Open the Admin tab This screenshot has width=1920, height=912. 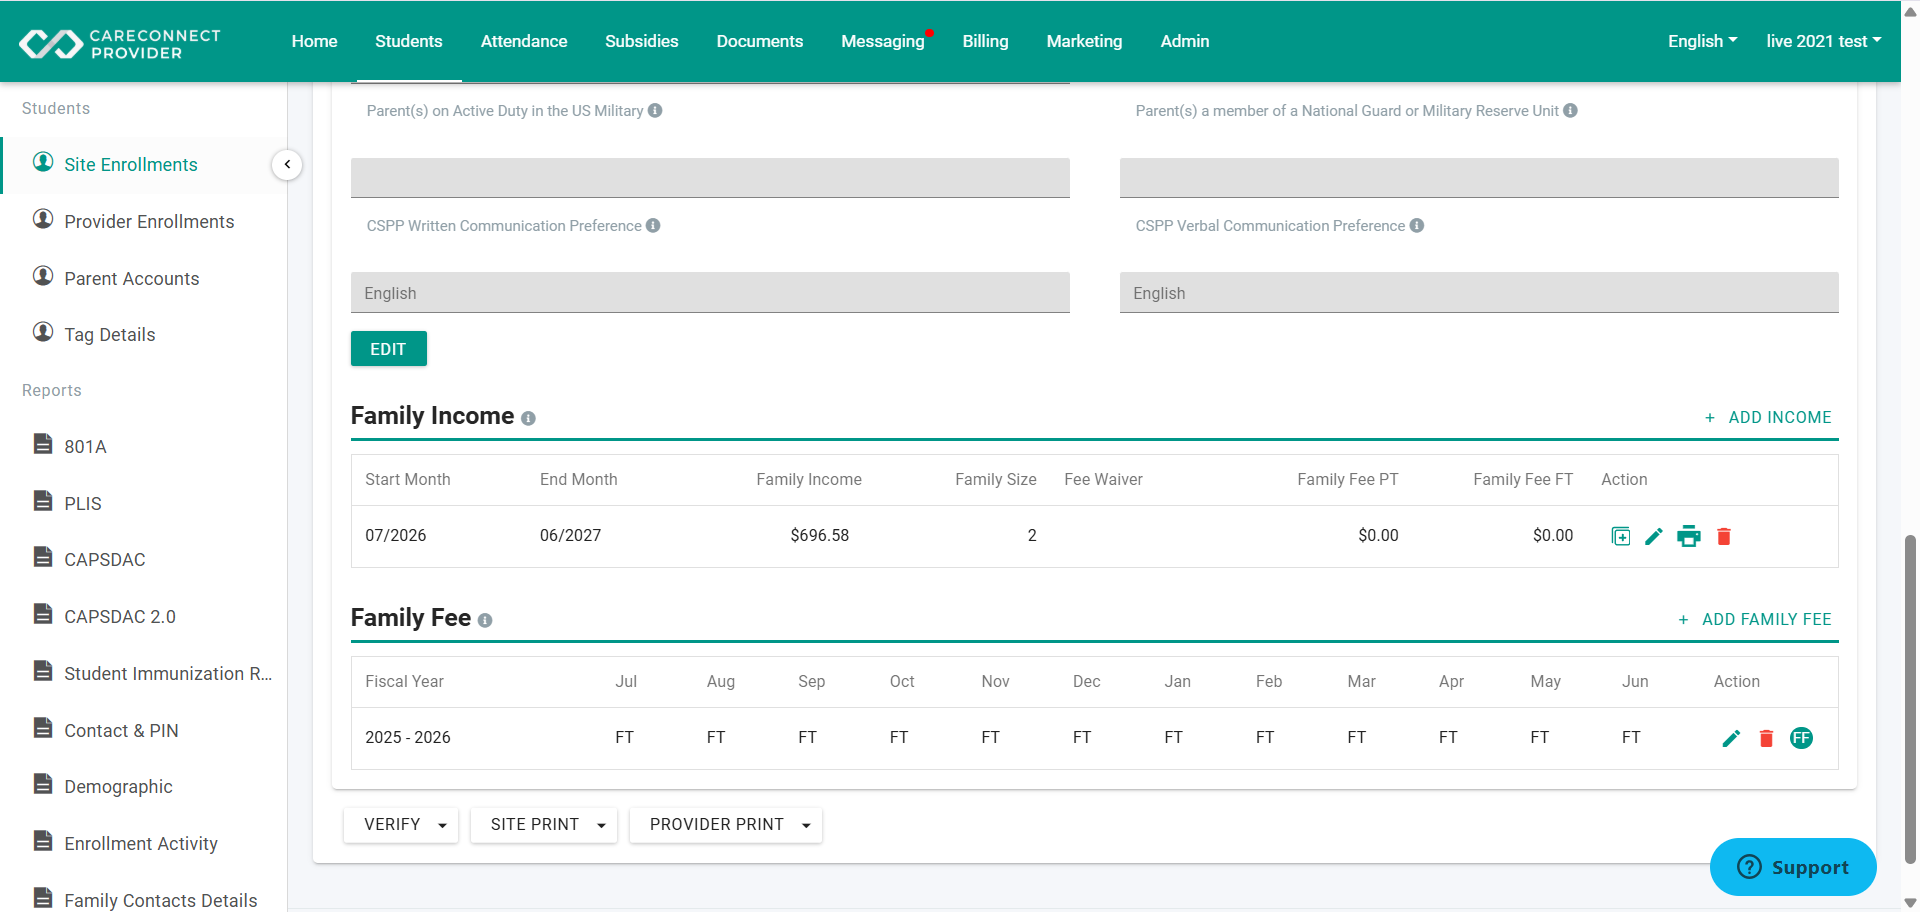[x=1185, y=41]
